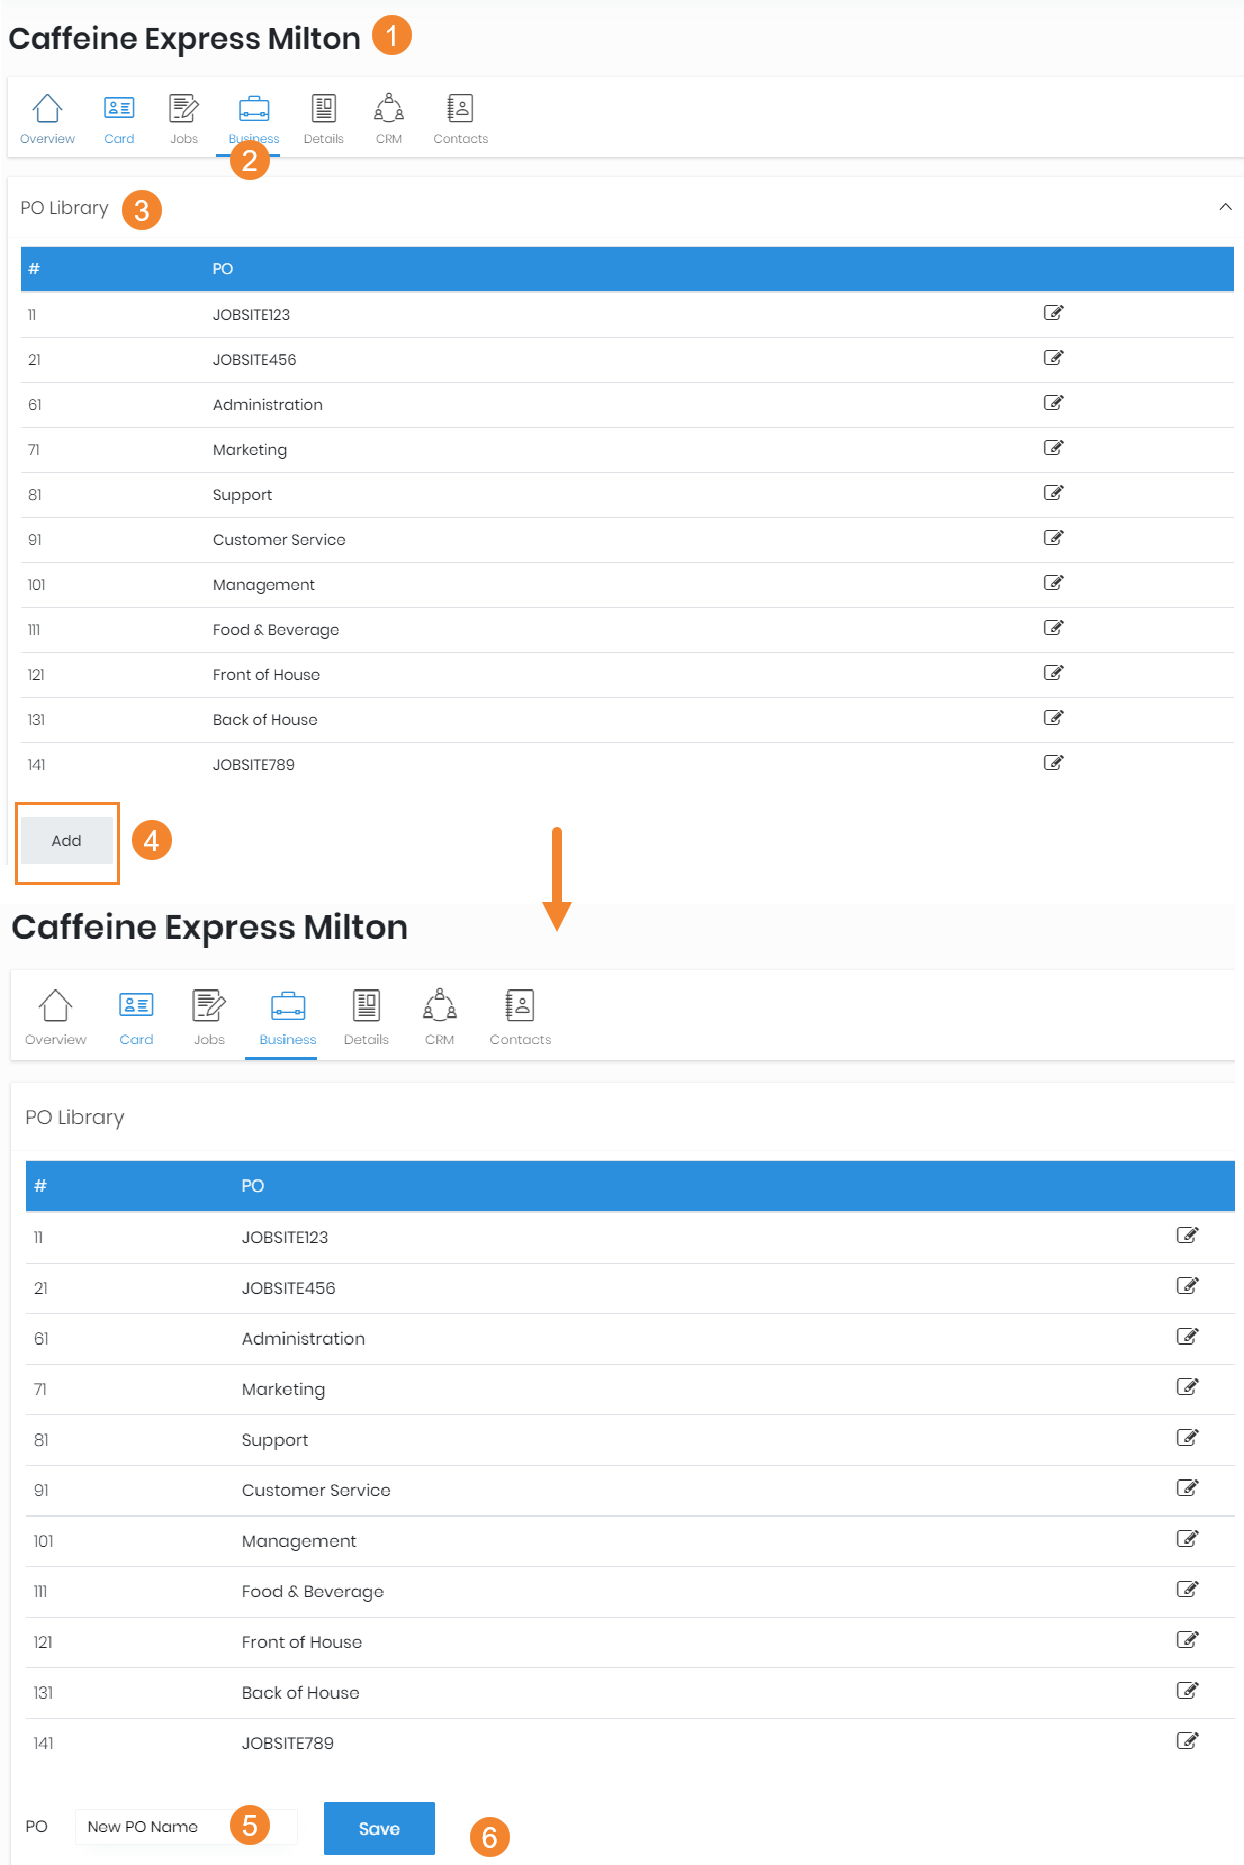Edit the Support PO in top table
Screen dimensions: 1244x1865
[1053, 493]
